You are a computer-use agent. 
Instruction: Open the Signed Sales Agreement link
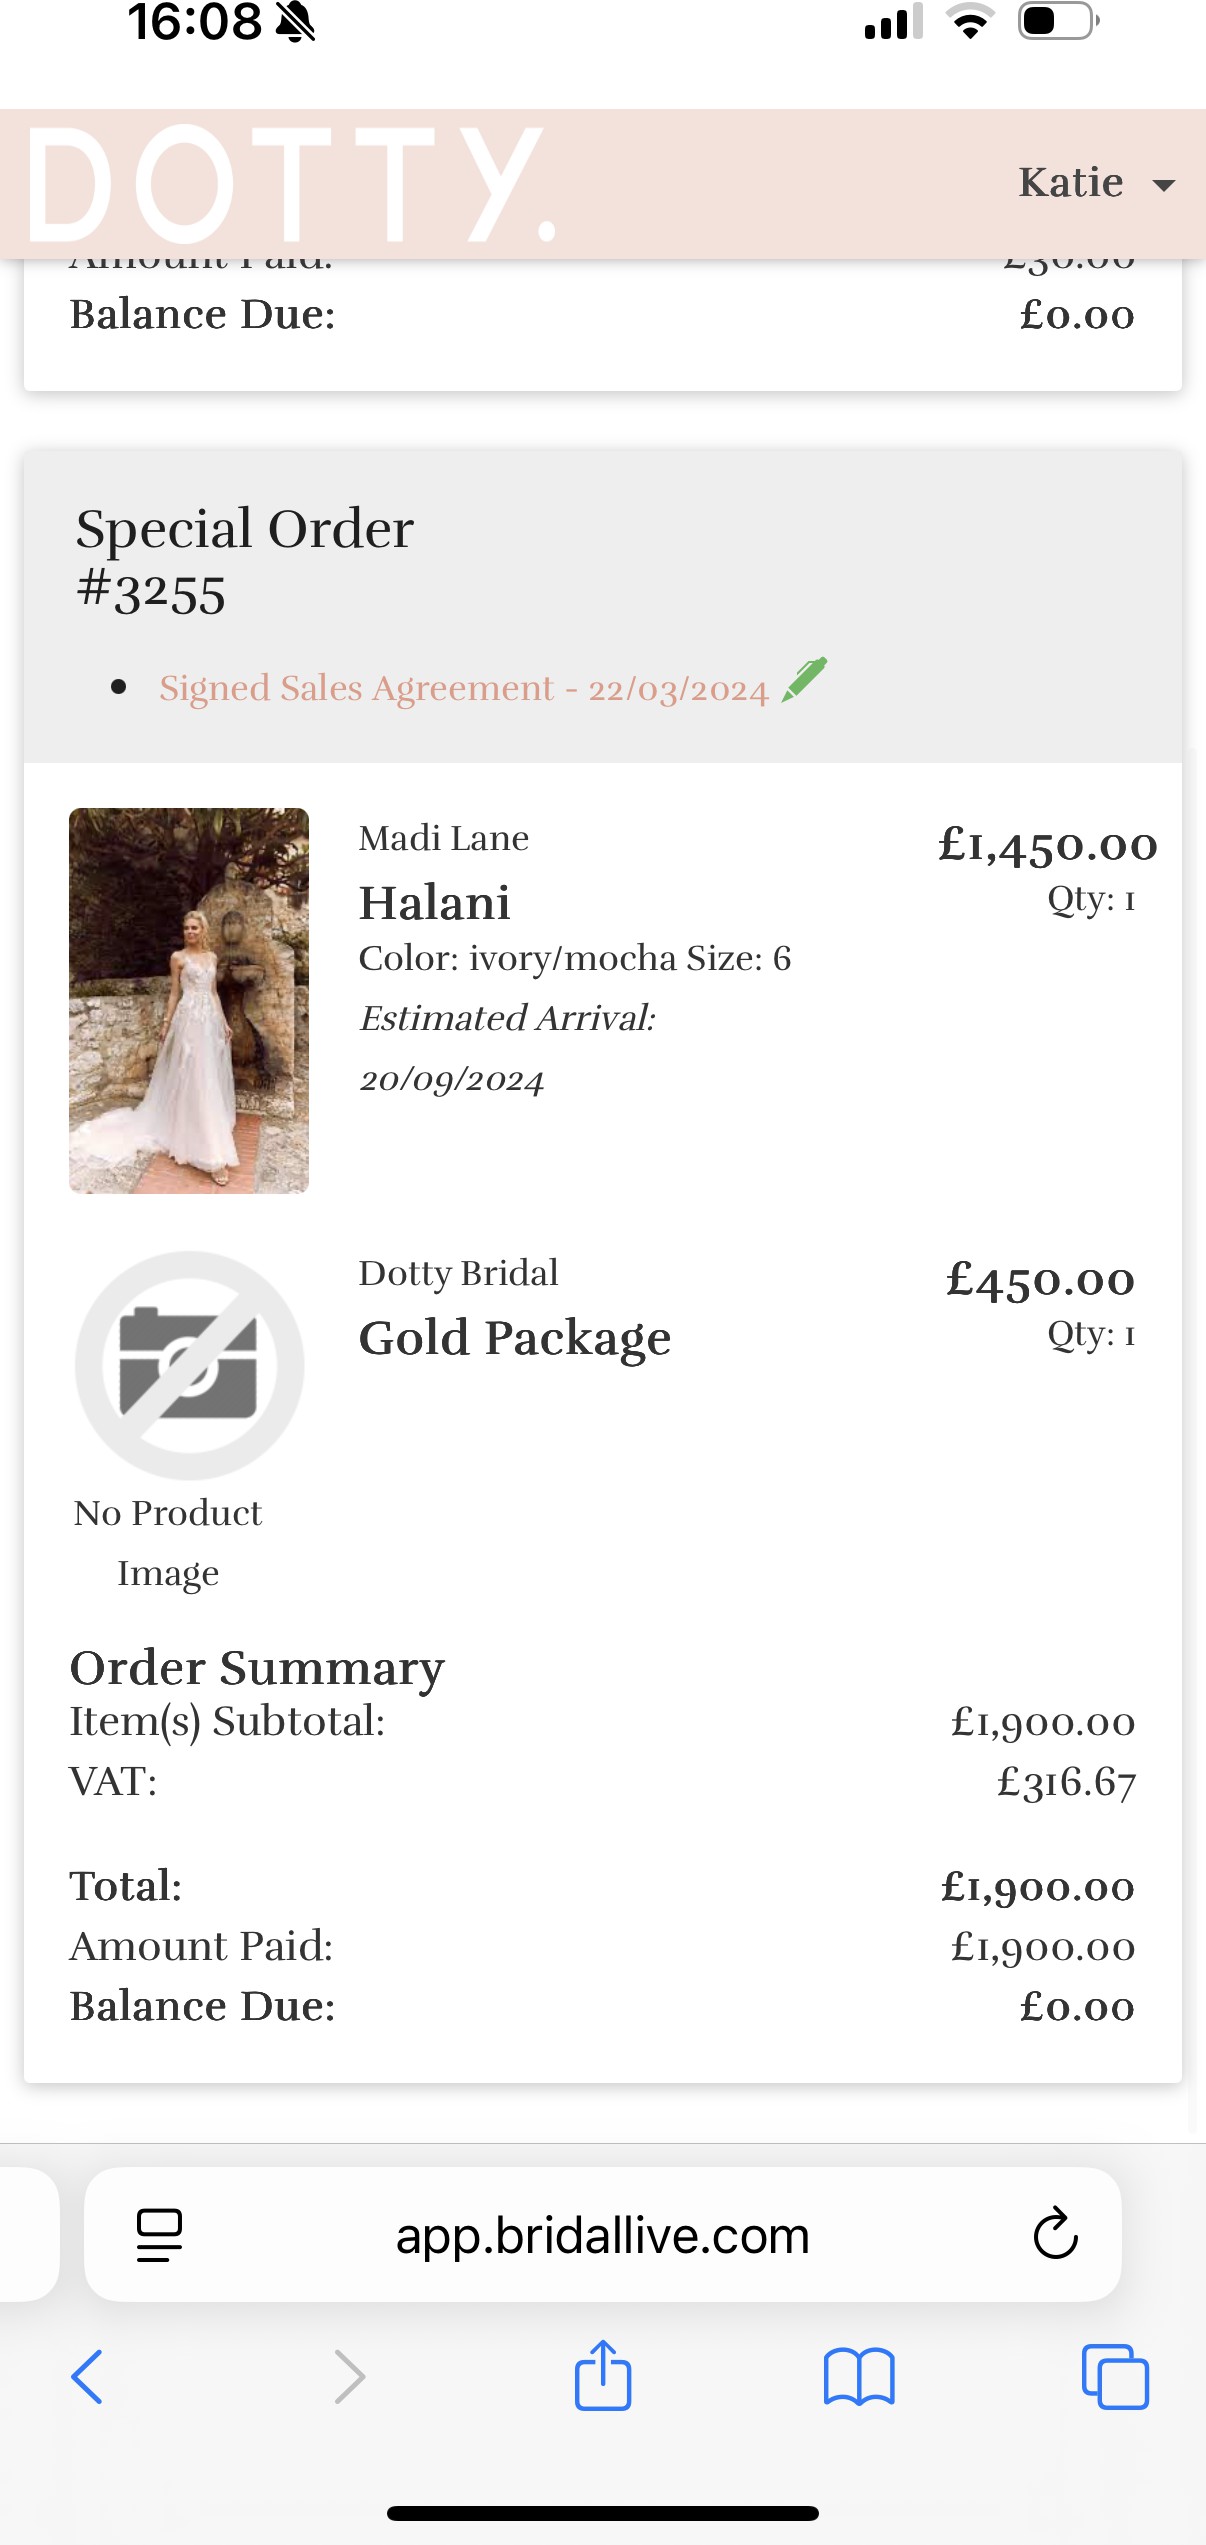(463, 688)
